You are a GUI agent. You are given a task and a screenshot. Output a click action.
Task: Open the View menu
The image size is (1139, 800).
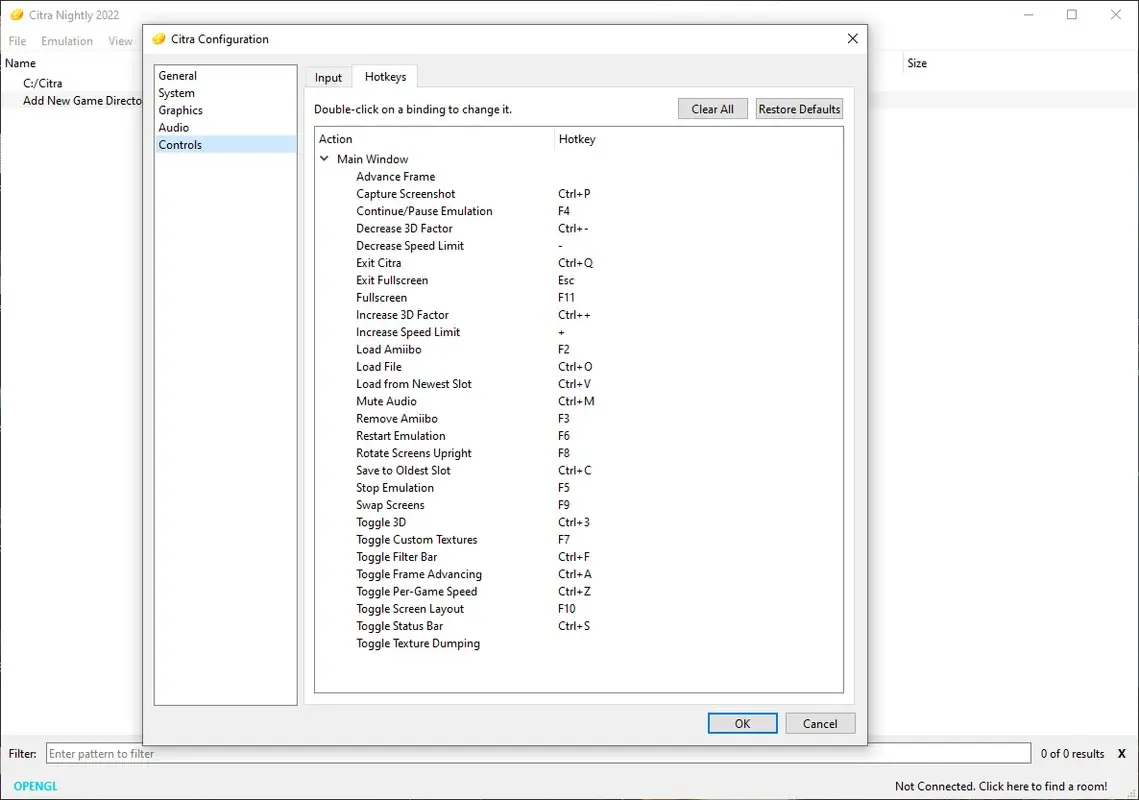click(x=120, y=41)
